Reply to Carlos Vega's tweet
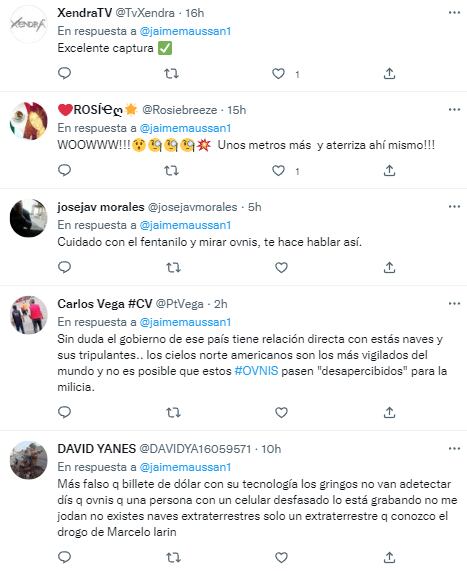Viewport: 467px width, 571px height. tap(64, 412)
